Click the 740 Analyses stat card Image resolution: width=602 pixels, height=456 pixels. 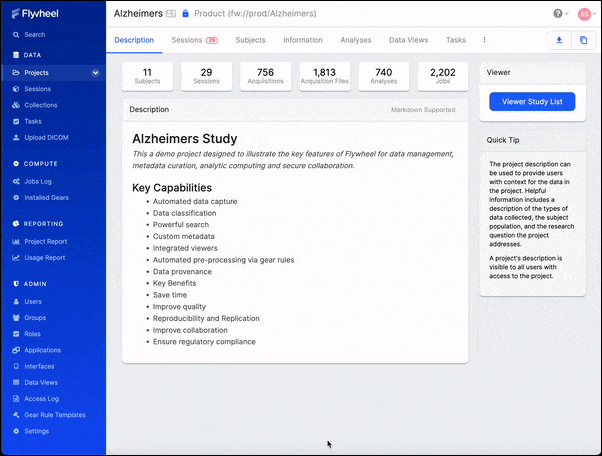(x=384, y=76)
